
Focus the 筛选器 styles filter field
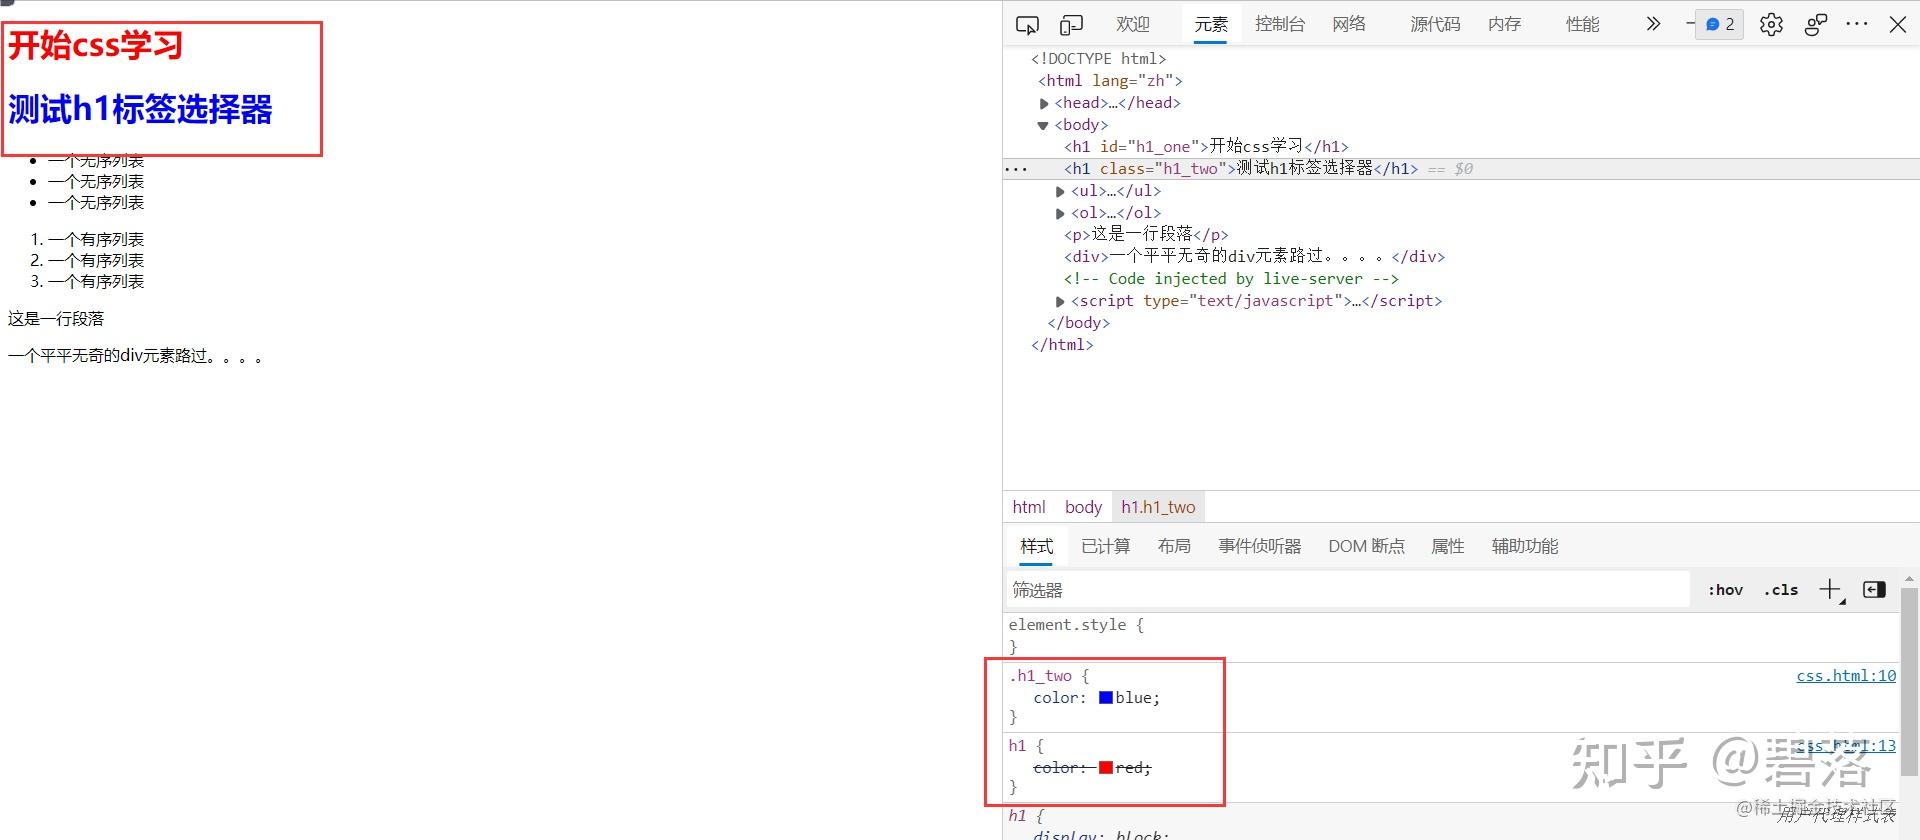coord(1347,590)
